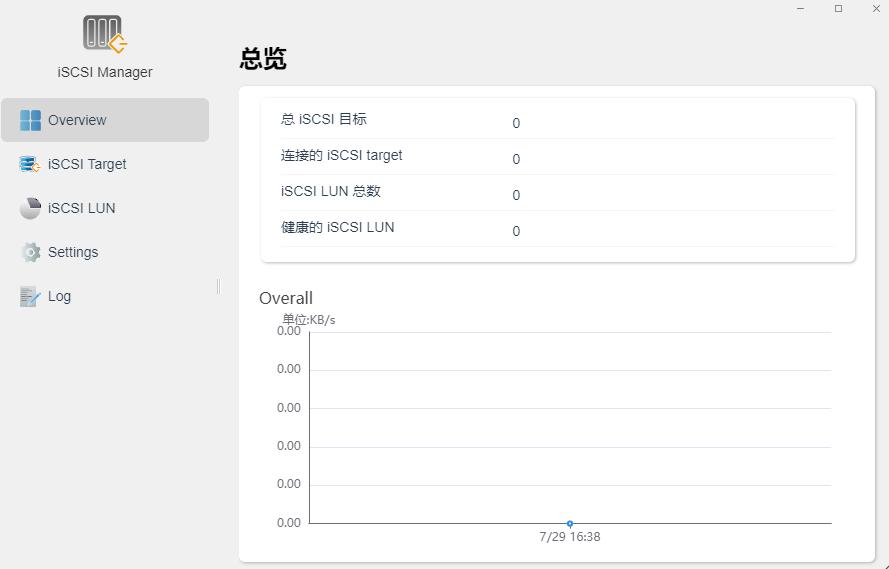Select the 总 iSCSI 目标 row

(x=557, y=121)
